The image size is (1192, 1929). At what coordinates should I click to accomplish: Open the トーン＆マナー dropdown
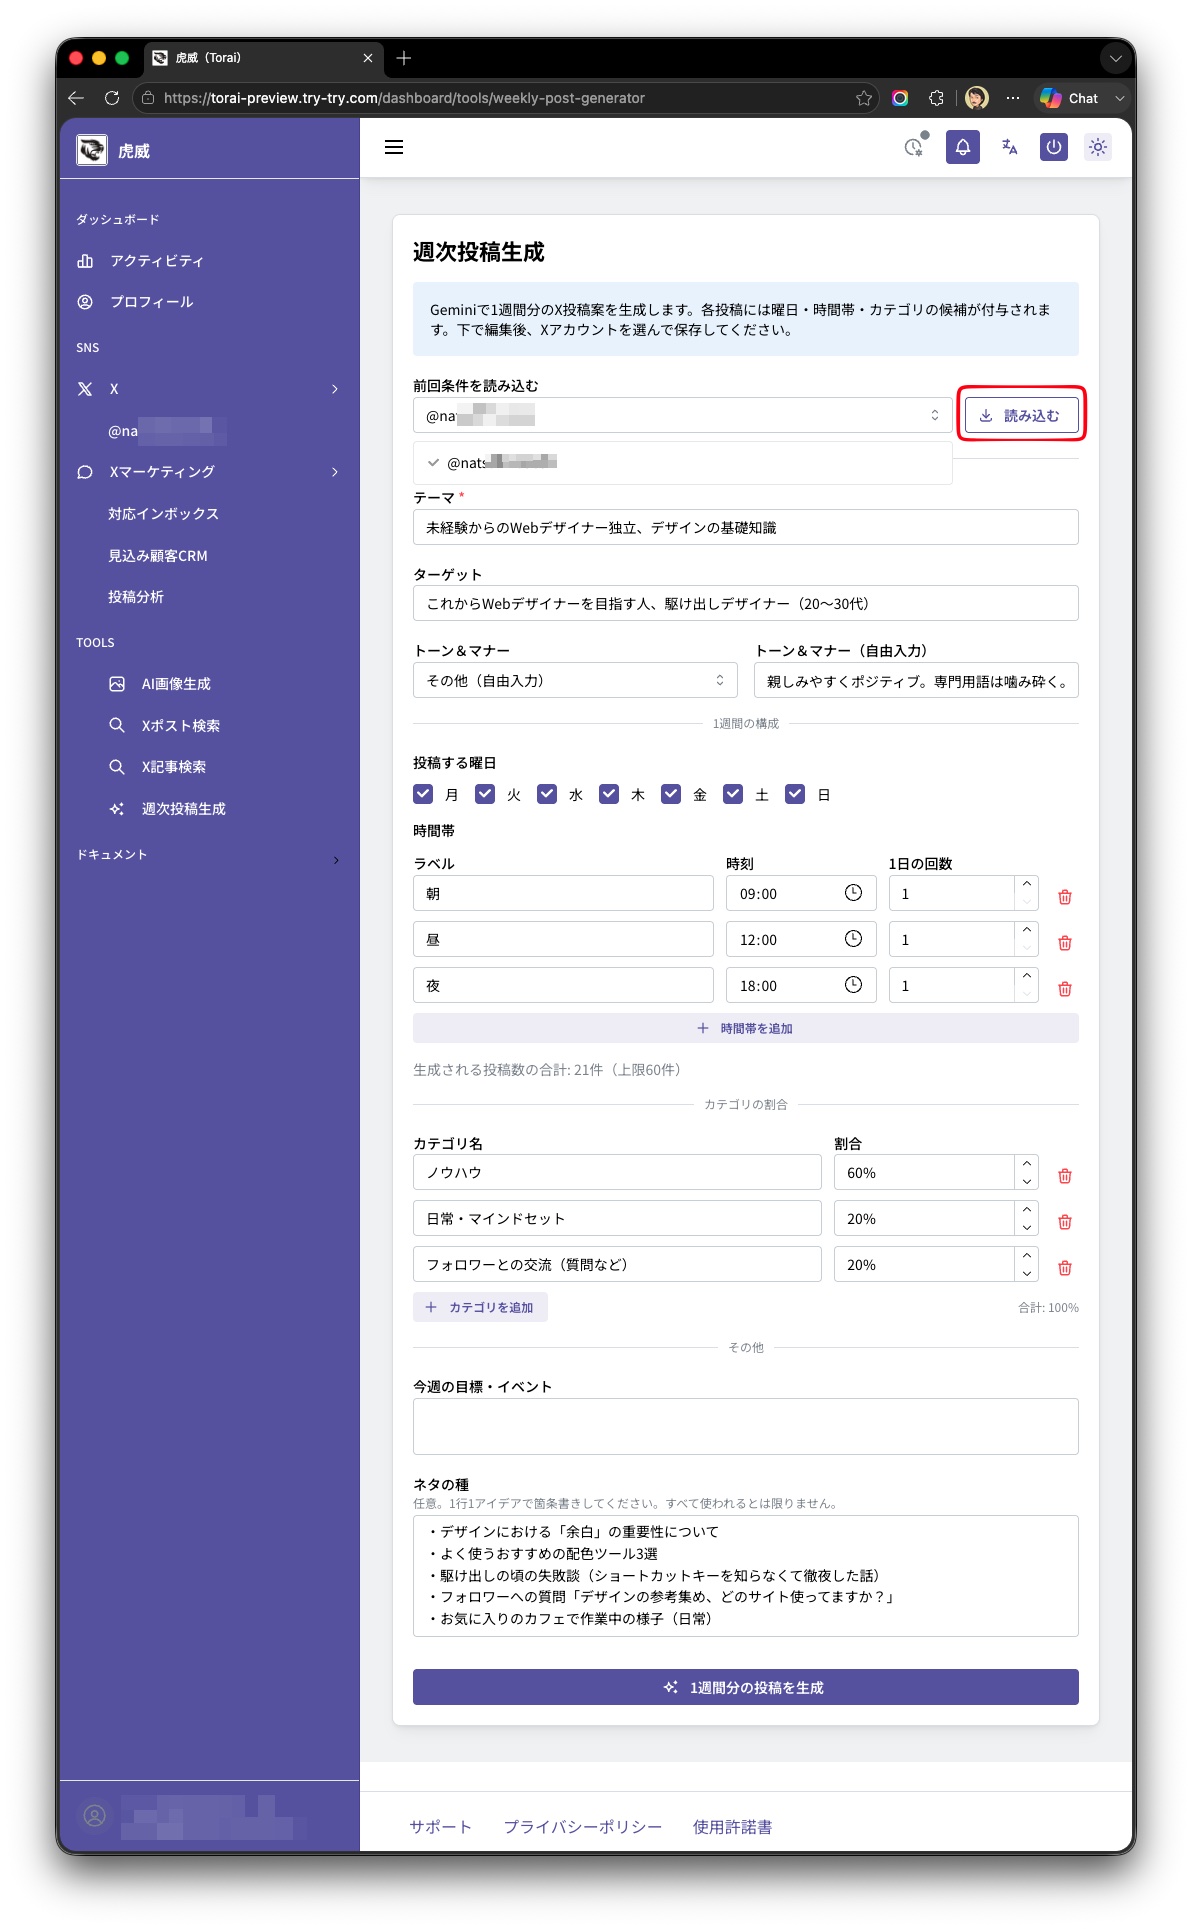[575, 680]
